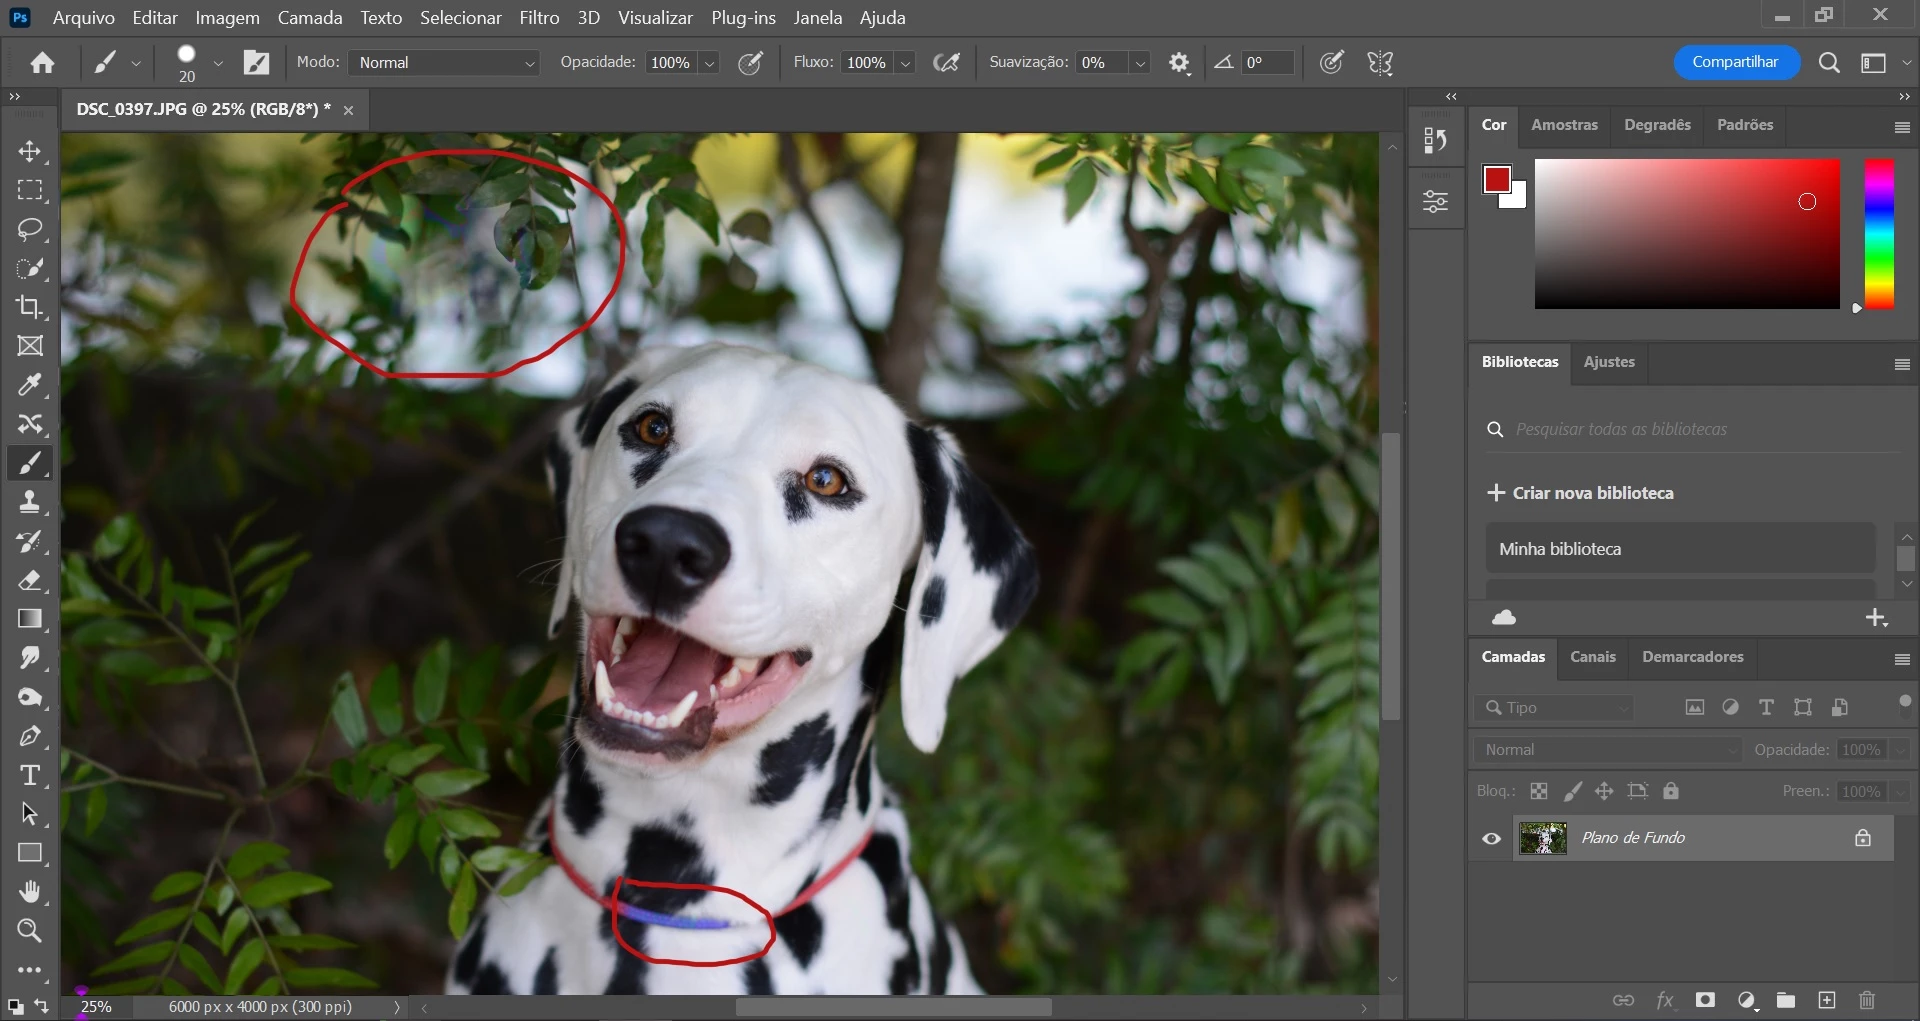The image size is (1920, 1021).
Task: Select the Move tool
Action: click(30, 151)
